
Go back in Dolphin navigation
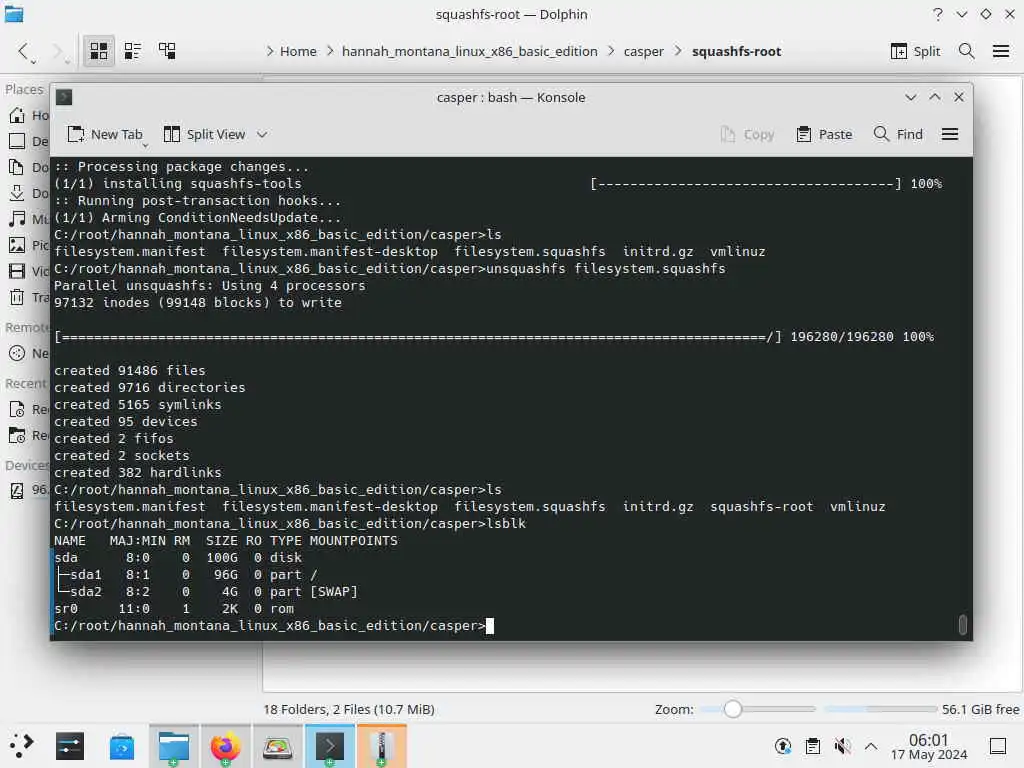pos(24,52)
